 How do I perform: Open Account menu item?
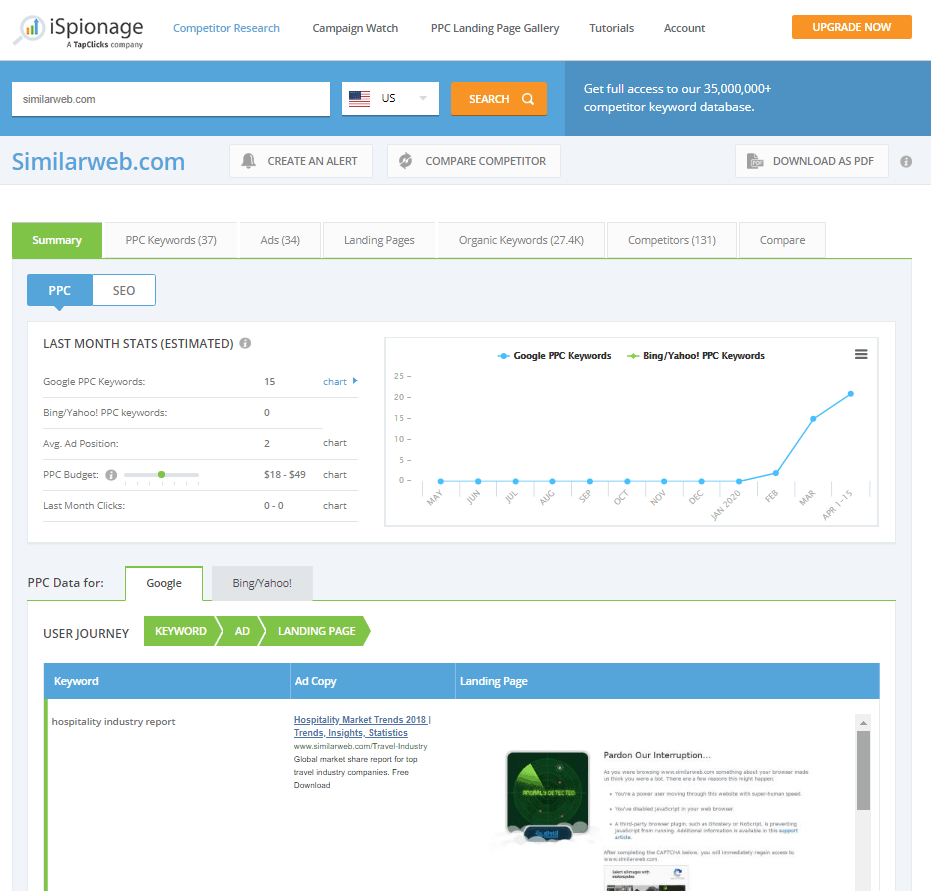pos(685,28)
